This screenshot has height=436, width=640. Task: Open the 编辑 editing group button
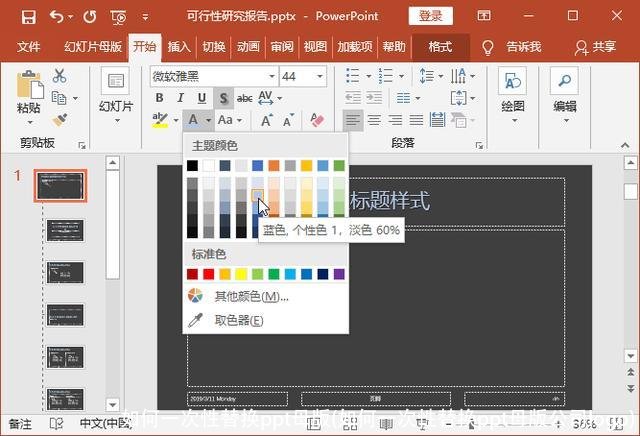[565, 96]
